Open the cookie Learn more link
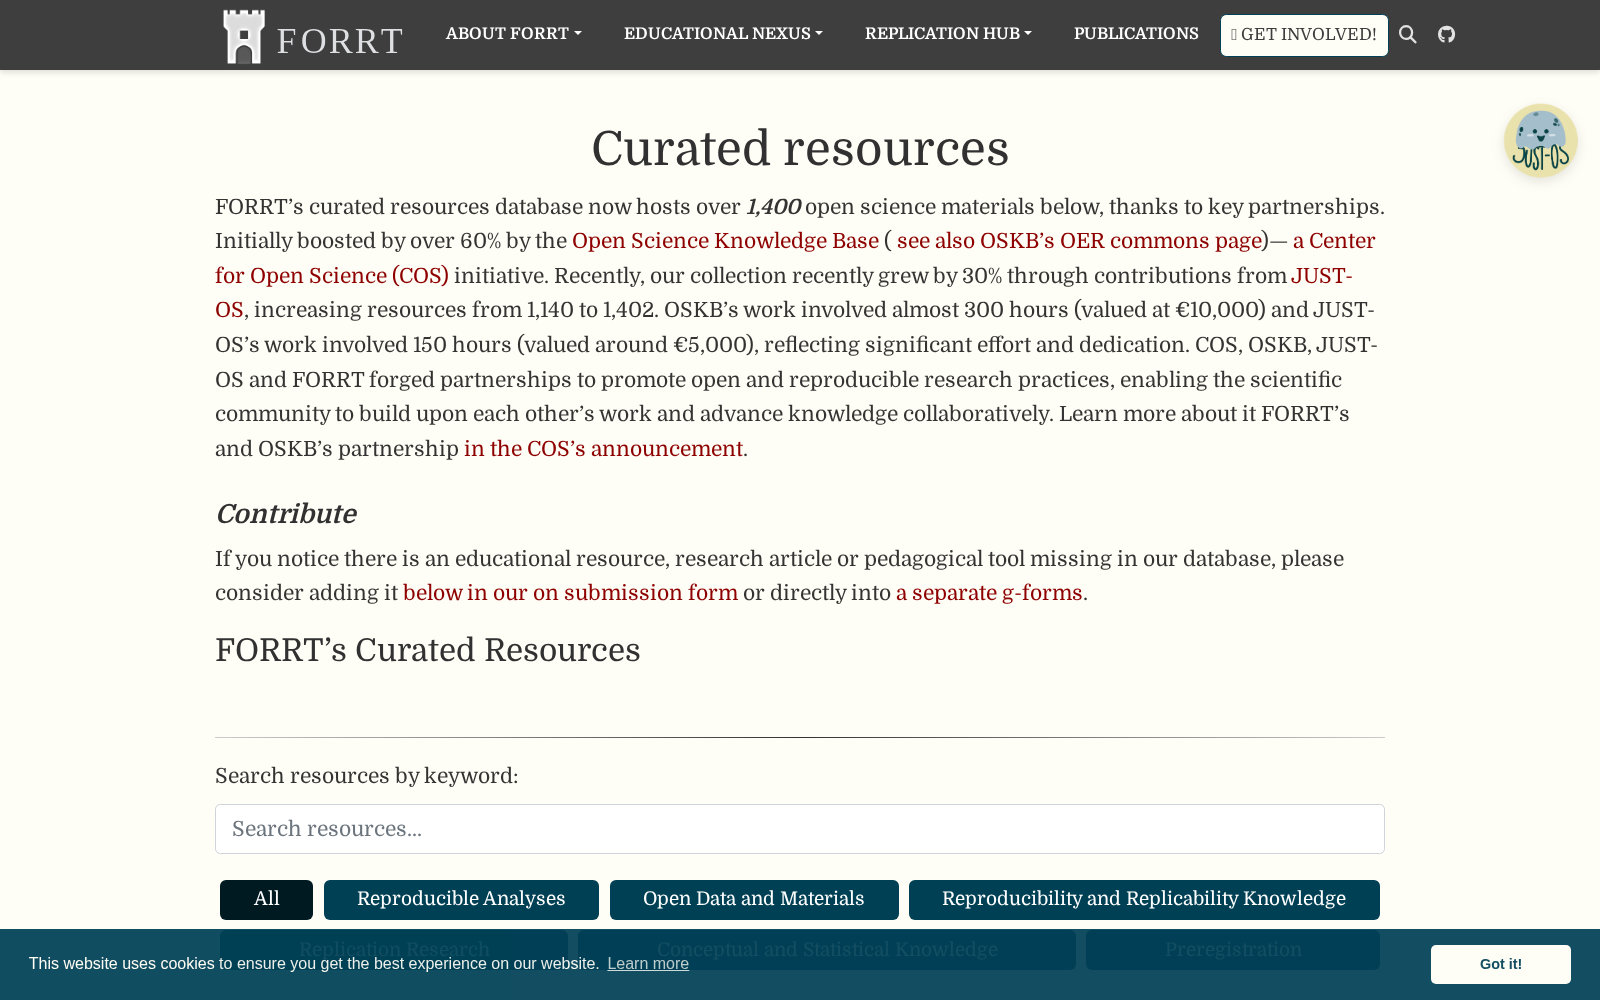The width and height of the screenshot is (1600, 1000). tap(648, 964)
